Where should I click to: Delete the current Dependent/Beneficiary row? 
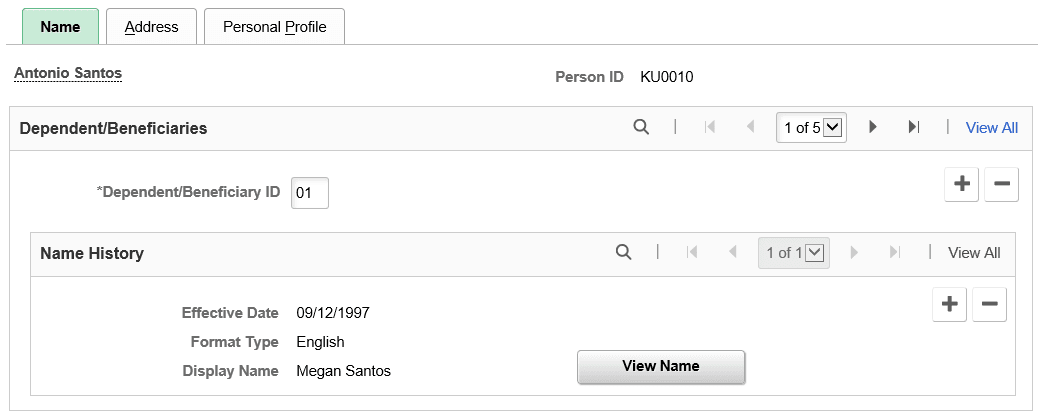[x=1002, y=183]
